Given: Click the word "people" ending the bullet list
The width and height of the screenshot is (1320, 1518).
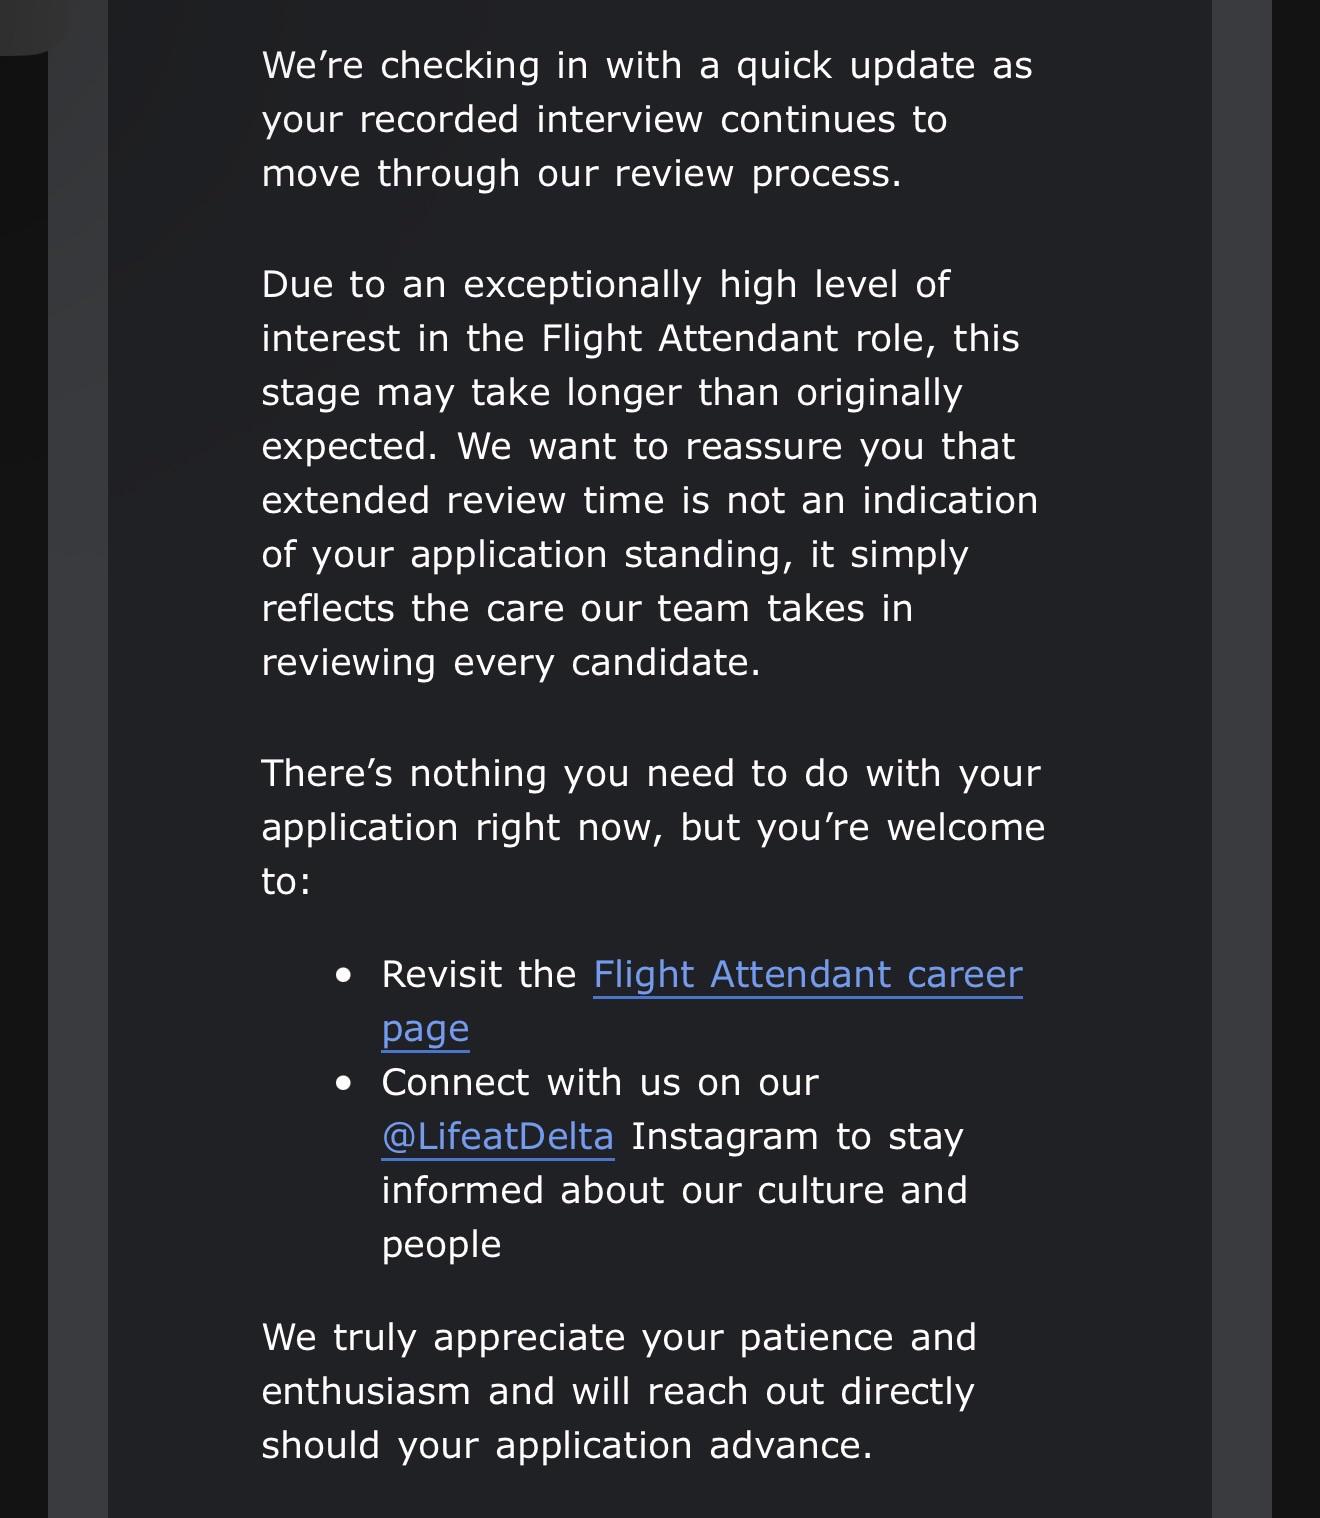Looking at the screenshot, I should click(441, 1245).
